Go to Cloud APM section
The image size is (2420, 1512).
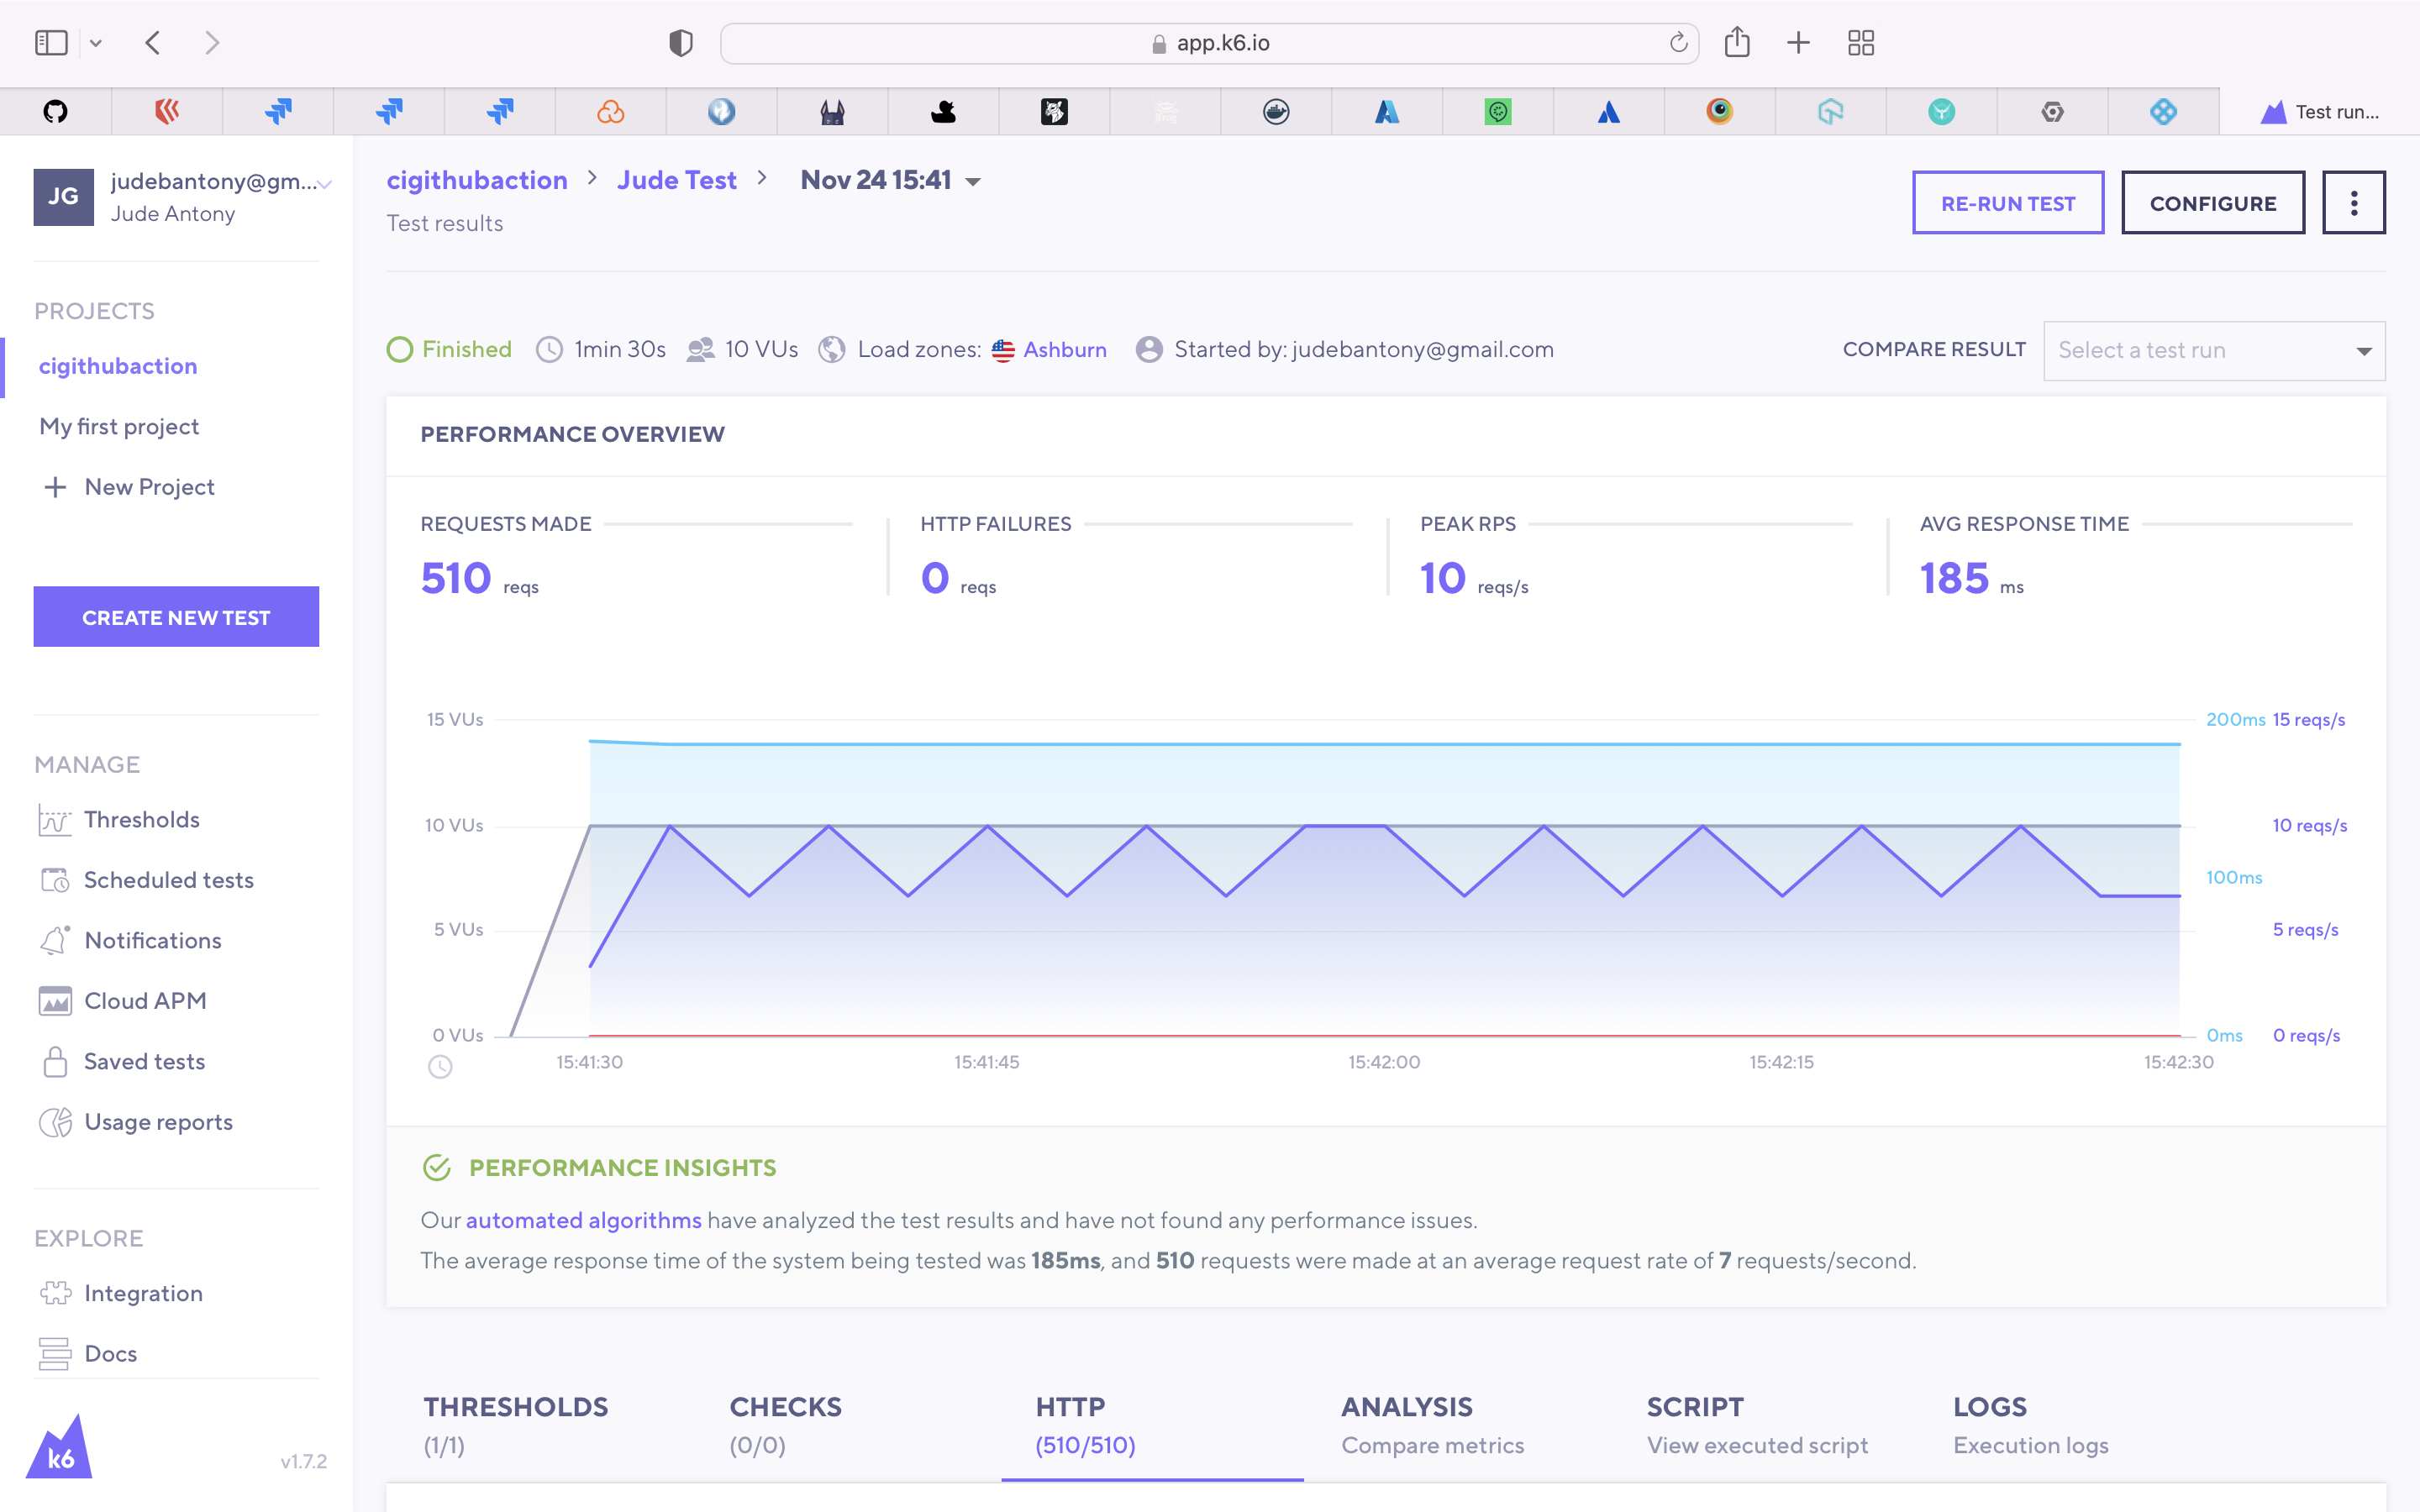tap(145, 1001)
